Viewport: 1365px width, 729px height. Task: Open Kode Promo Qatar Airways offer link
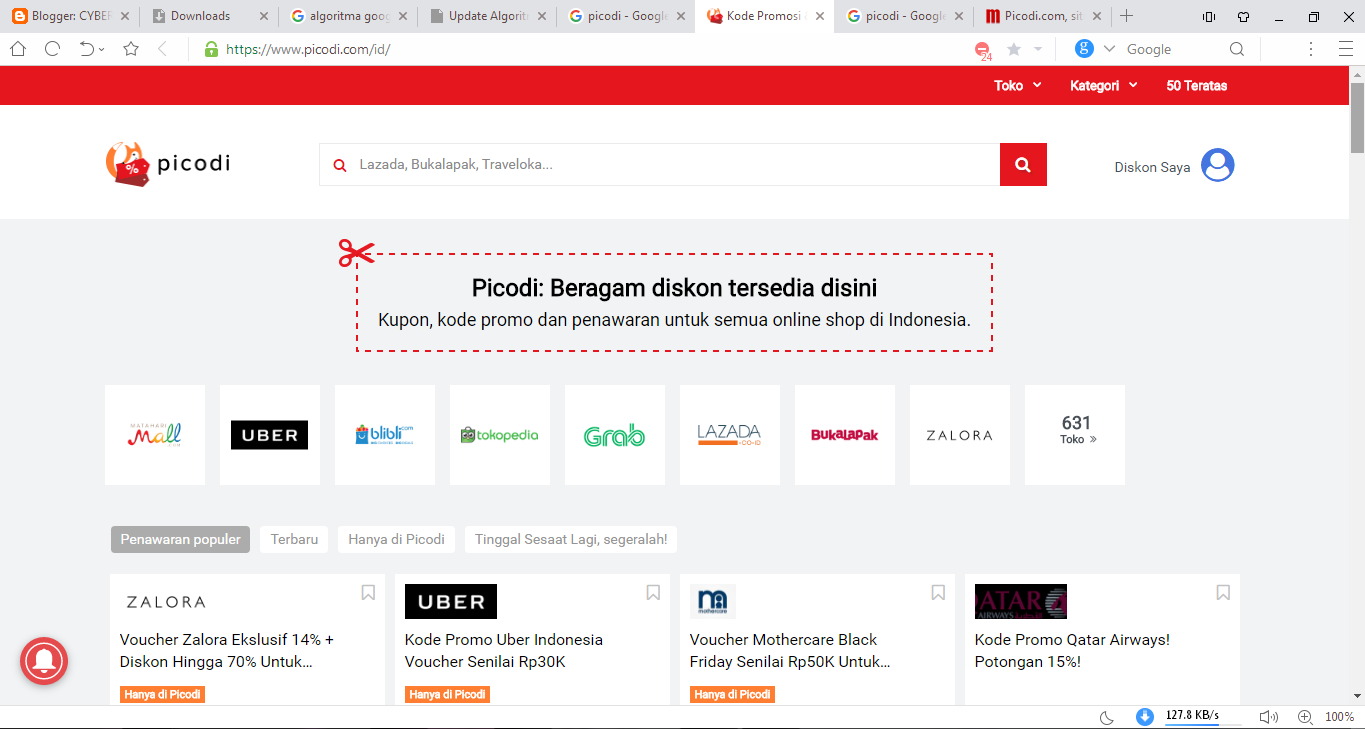[1072, 650]
